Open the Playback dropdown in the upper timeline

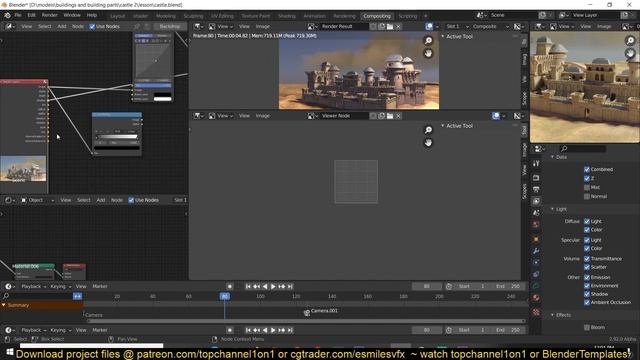(33, 287)
